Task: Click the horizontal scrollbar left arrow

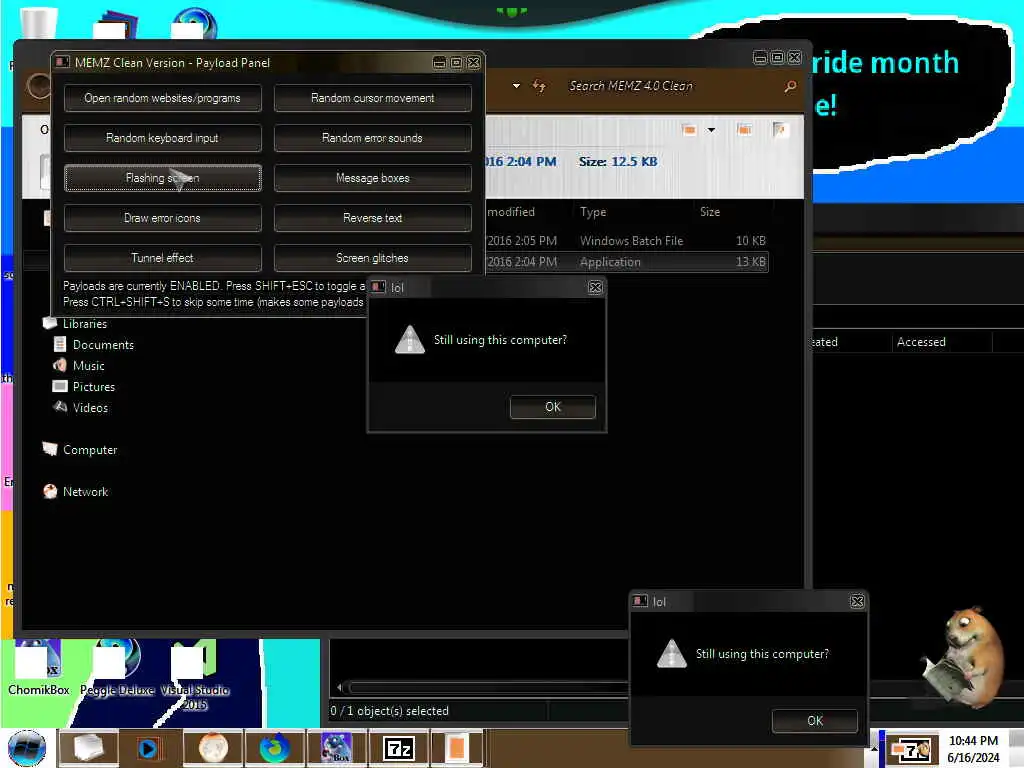Action: tap(340, 687)
